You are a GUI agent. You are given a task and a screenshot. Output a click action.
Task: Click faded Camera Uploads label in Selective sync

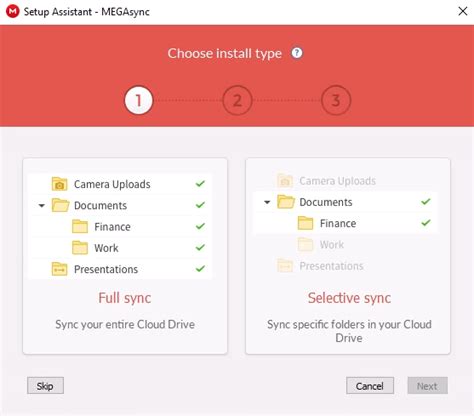tap(337, 181)
